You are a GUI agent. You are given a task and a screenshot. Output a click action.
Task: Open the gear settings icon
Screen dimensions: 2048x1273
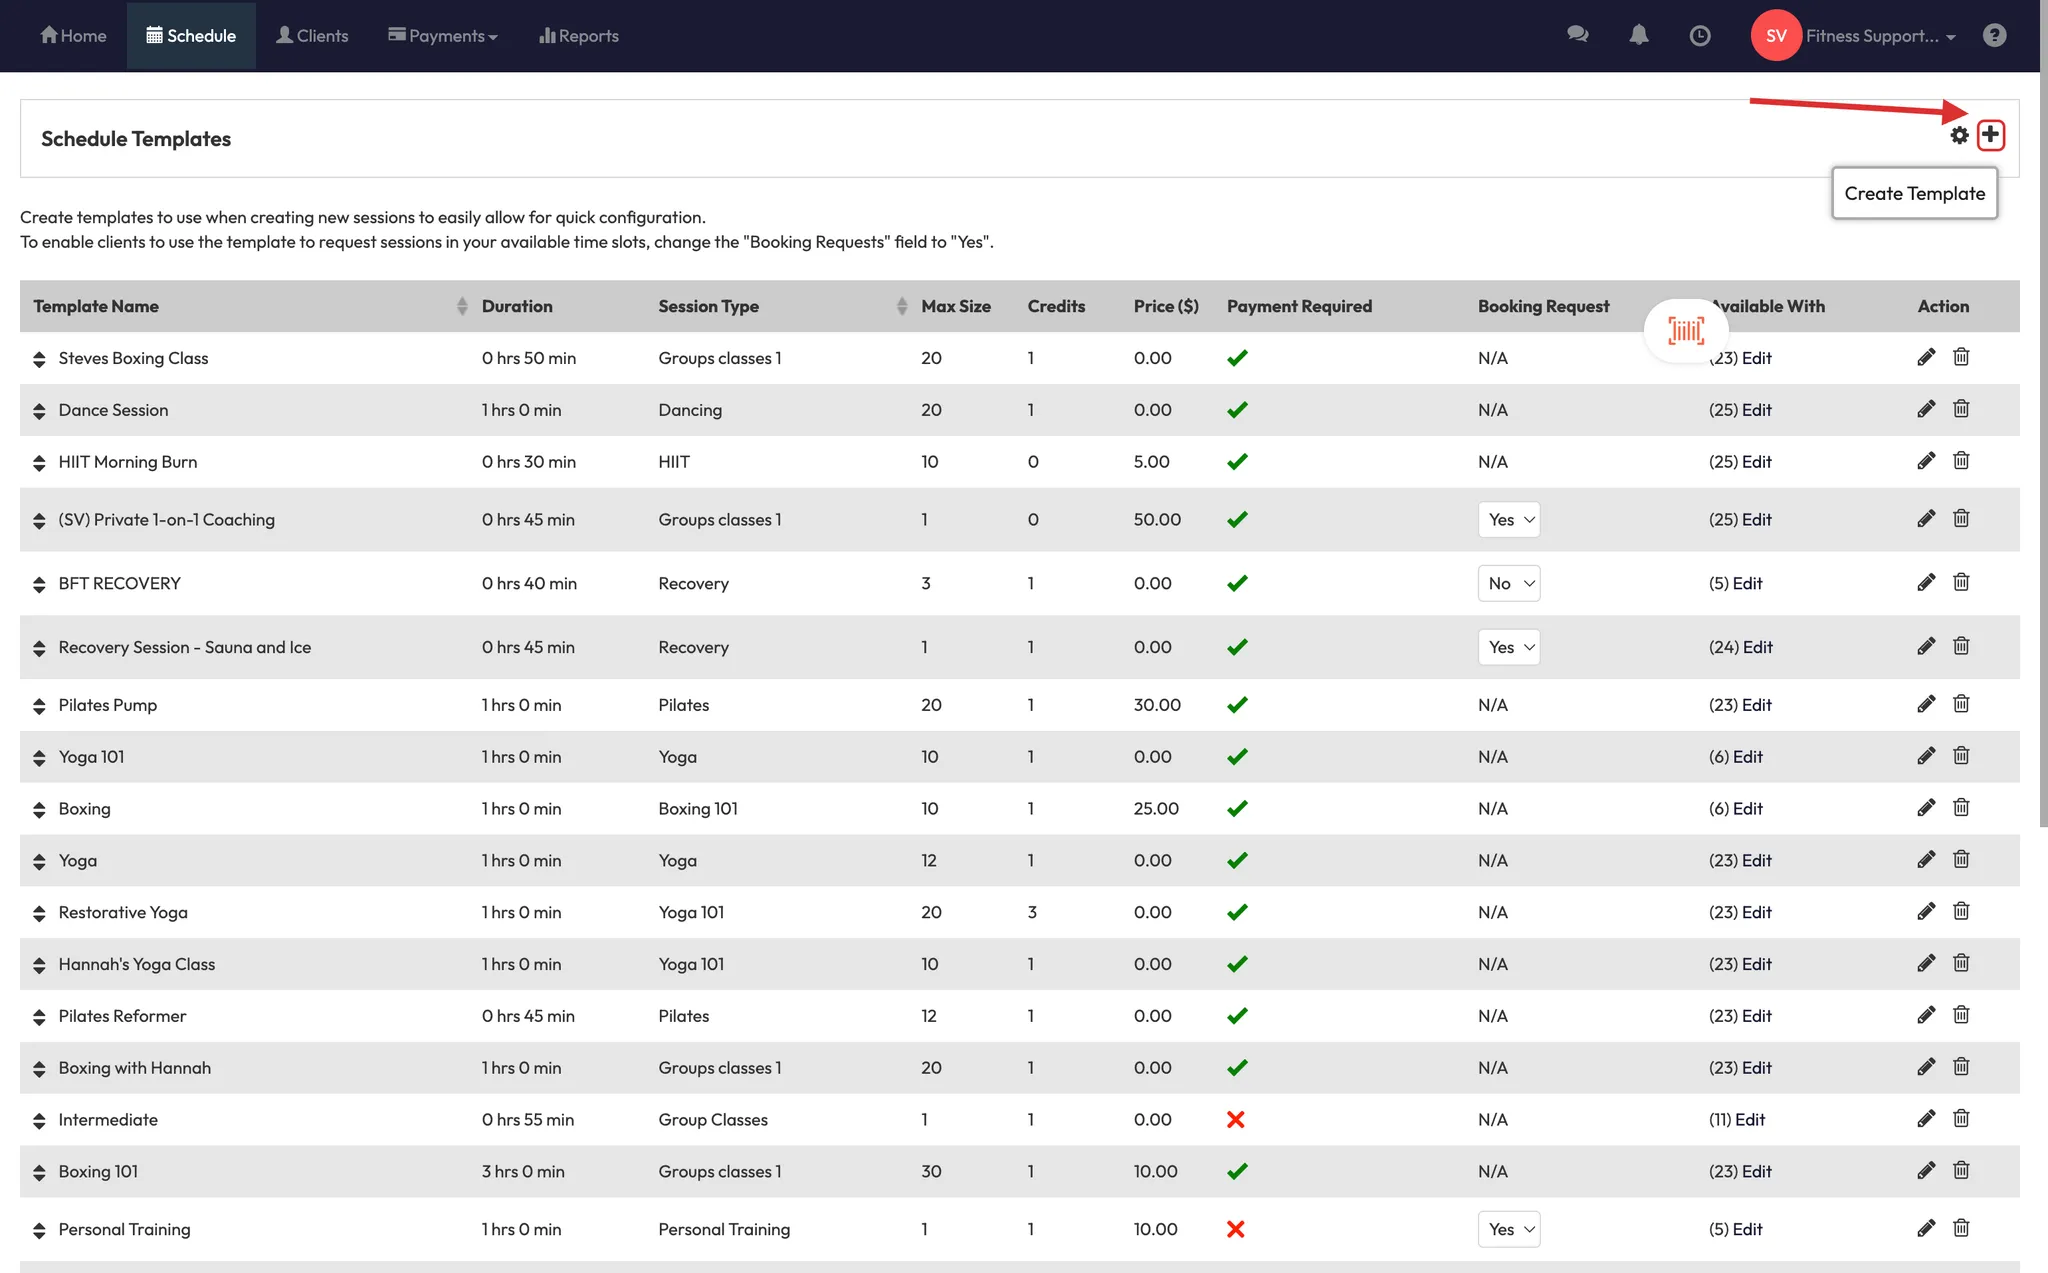point(1959,135)
